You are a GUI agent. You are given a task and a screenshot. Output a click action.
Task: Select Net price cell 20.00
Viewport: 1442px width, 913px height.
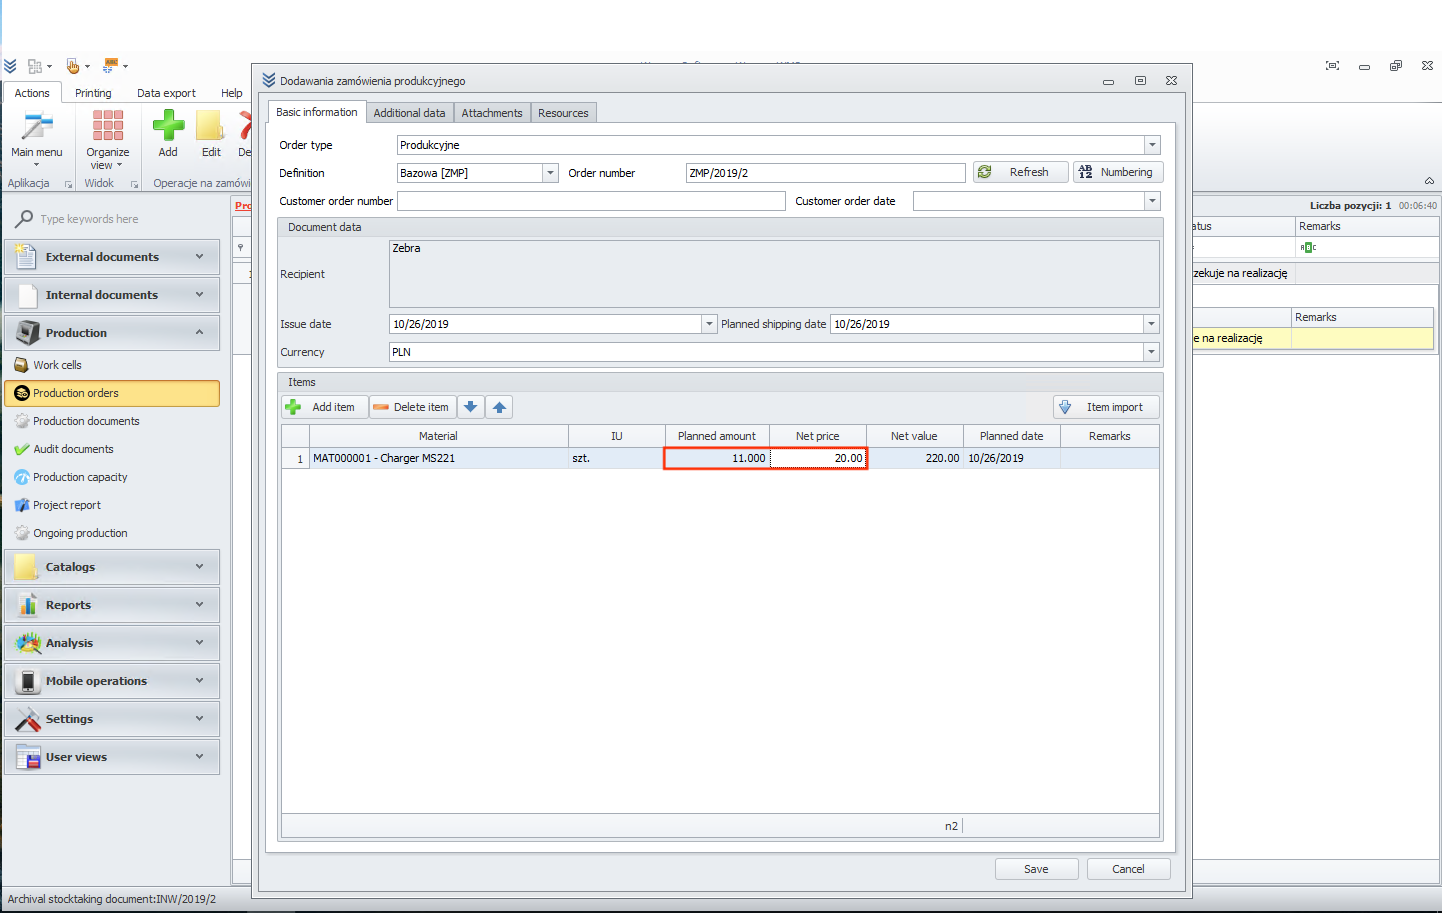[x=818, y=458]
